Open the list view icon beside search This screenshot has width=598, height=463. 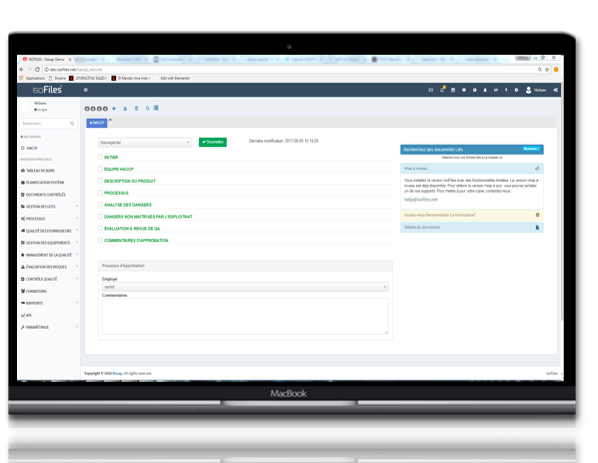tap(156, 108)
